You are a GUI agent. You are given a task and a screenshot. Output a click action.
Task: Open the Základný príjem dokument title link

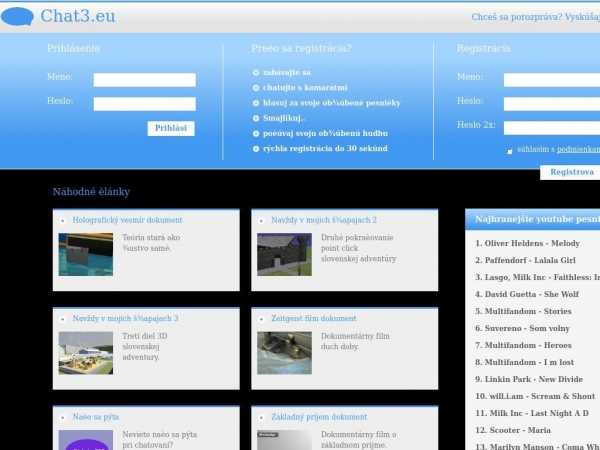point(319,417)
